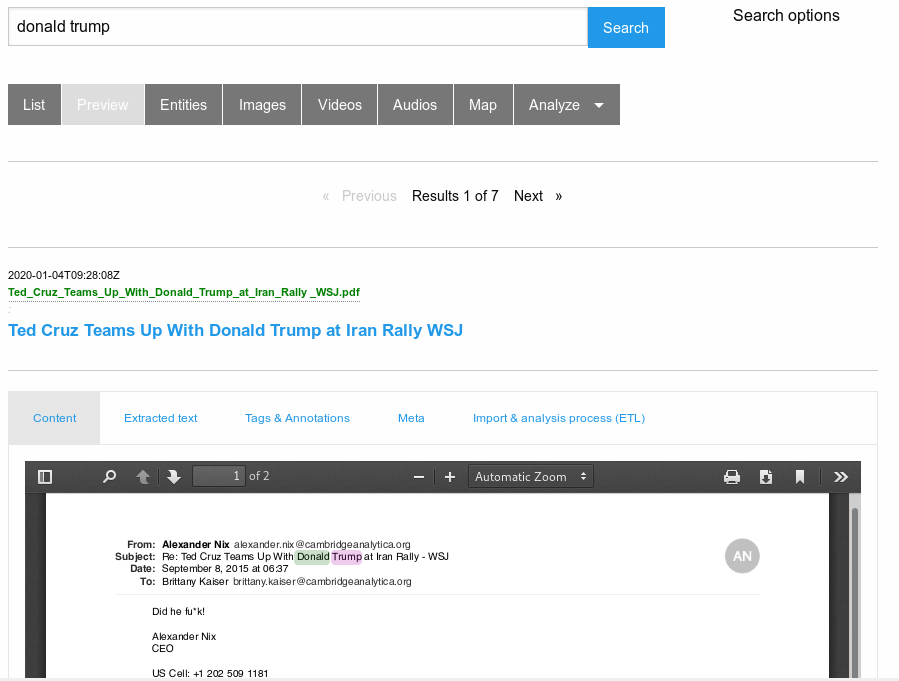The image size is (899, 681).
Task: Switch to Videos view
Action: tap(339, 104)
